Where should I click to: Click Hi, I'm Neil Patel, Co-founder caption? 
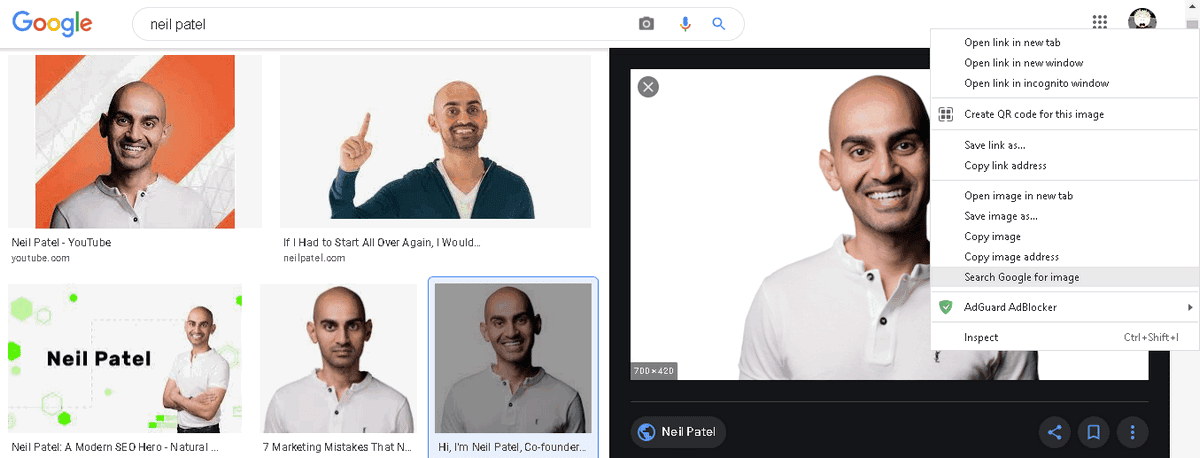(512, 447)
